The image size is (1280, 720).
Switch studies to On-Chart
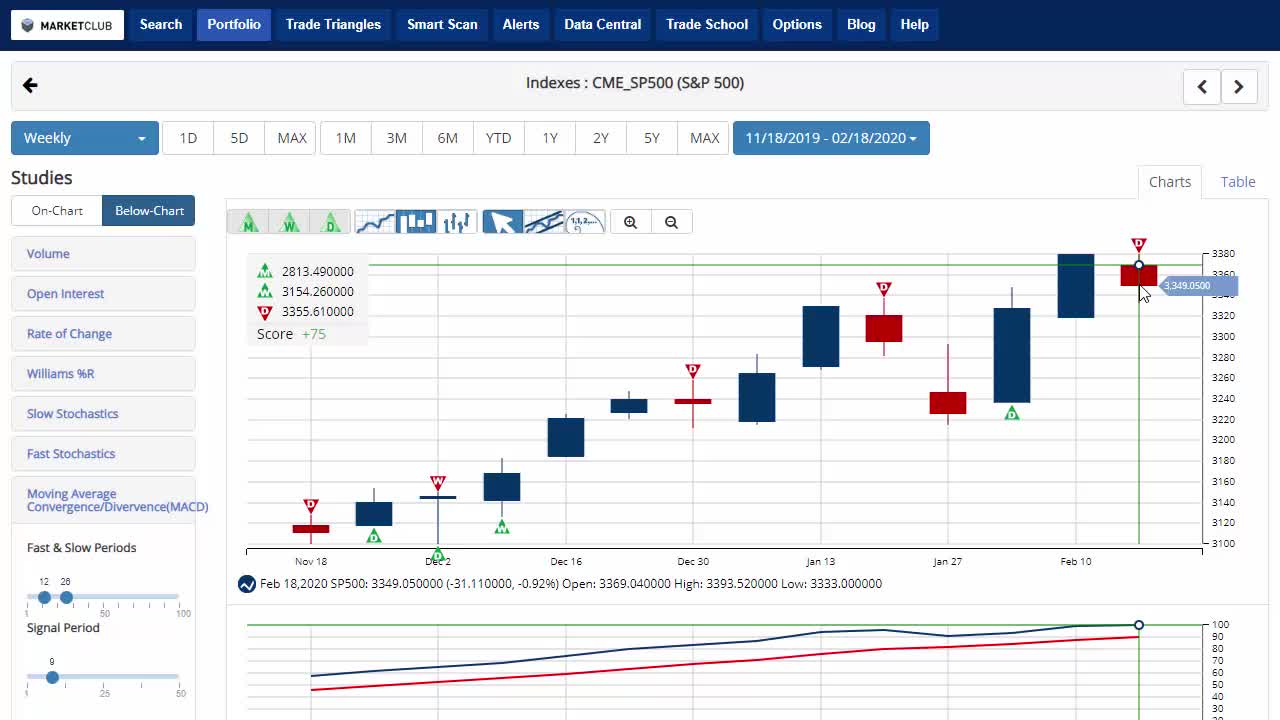pyautogui.click(x=57, y=210)
